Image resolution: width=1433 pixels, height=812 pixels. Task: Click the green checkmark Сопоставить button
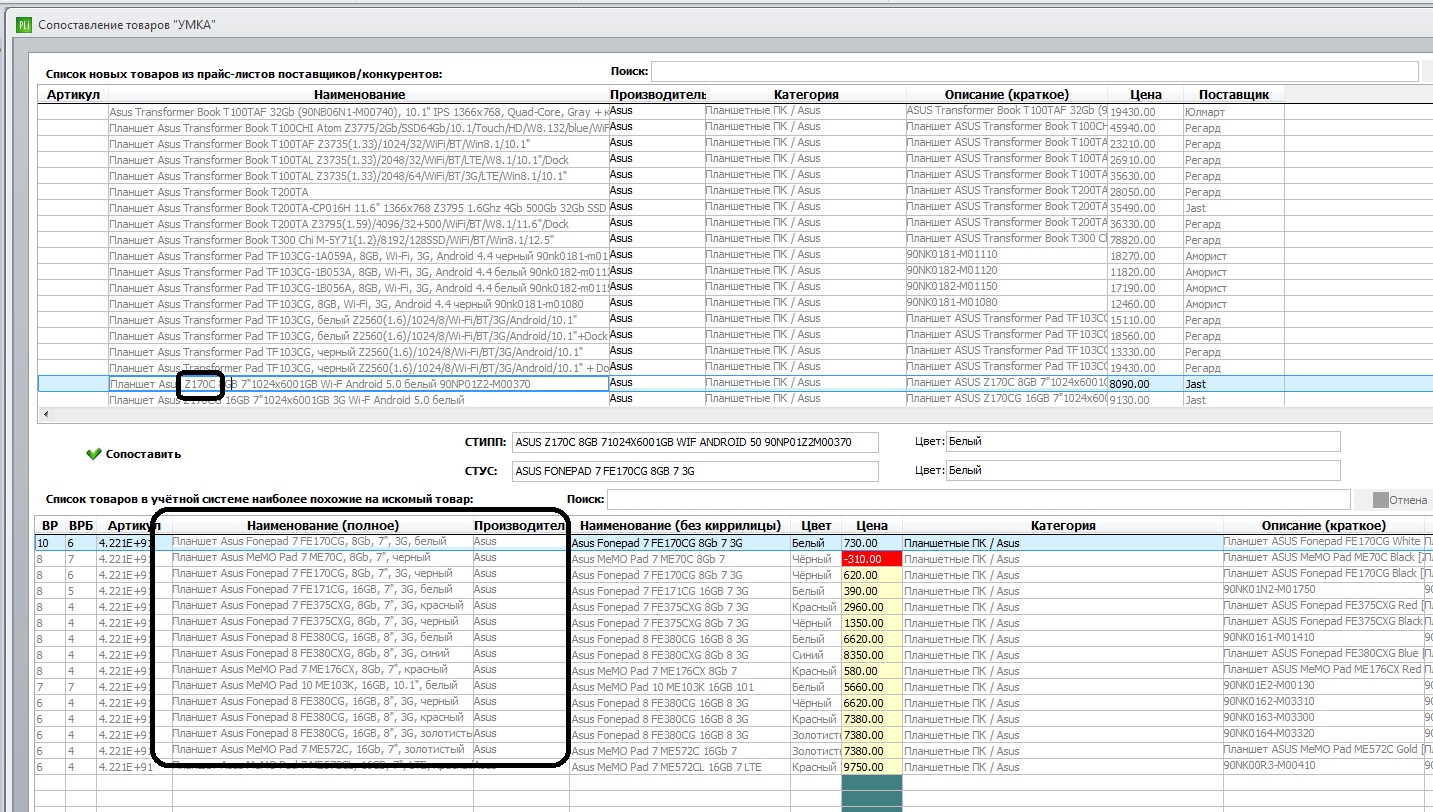[x=134, y=454]
